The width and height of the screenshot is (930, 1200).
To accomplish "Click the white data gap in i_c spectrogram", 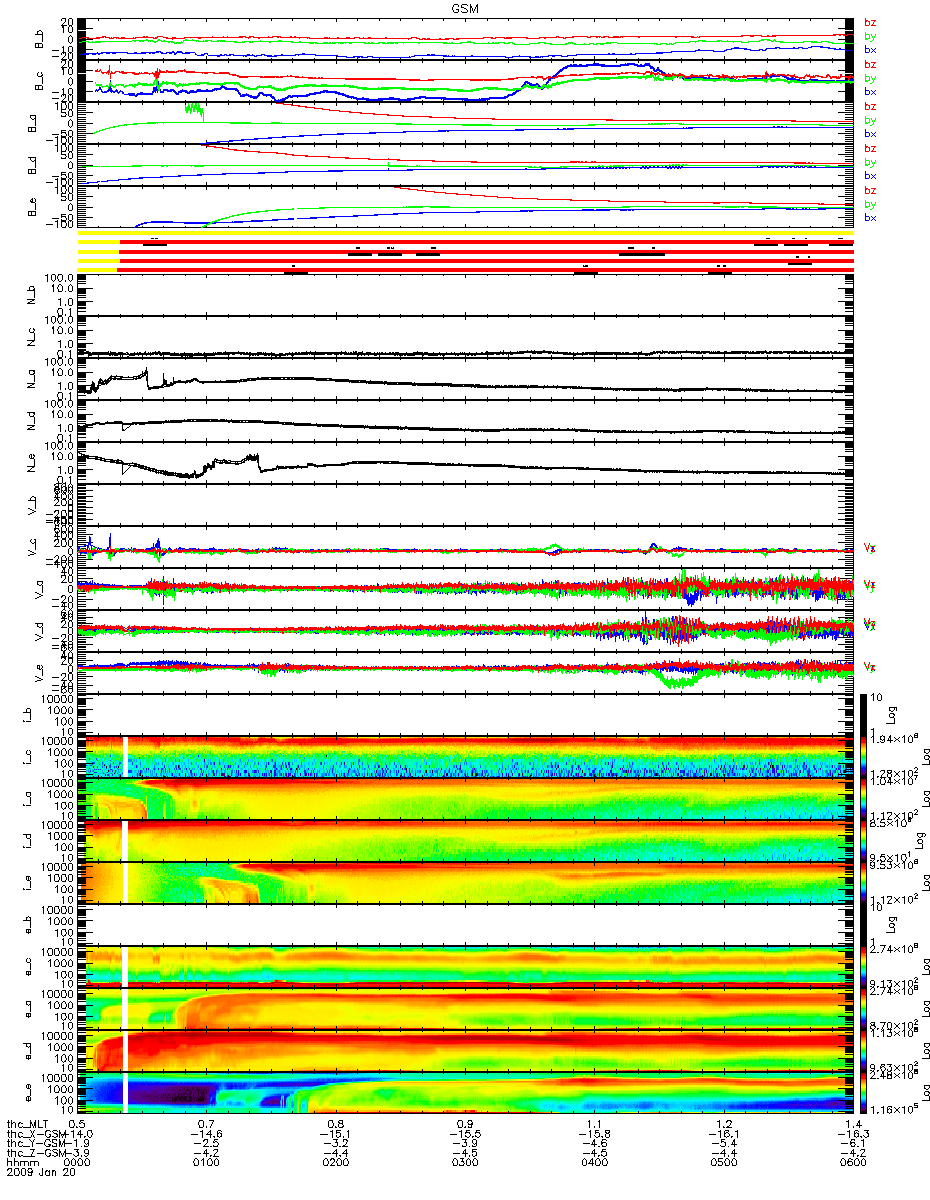I will [x=126, y=757].
